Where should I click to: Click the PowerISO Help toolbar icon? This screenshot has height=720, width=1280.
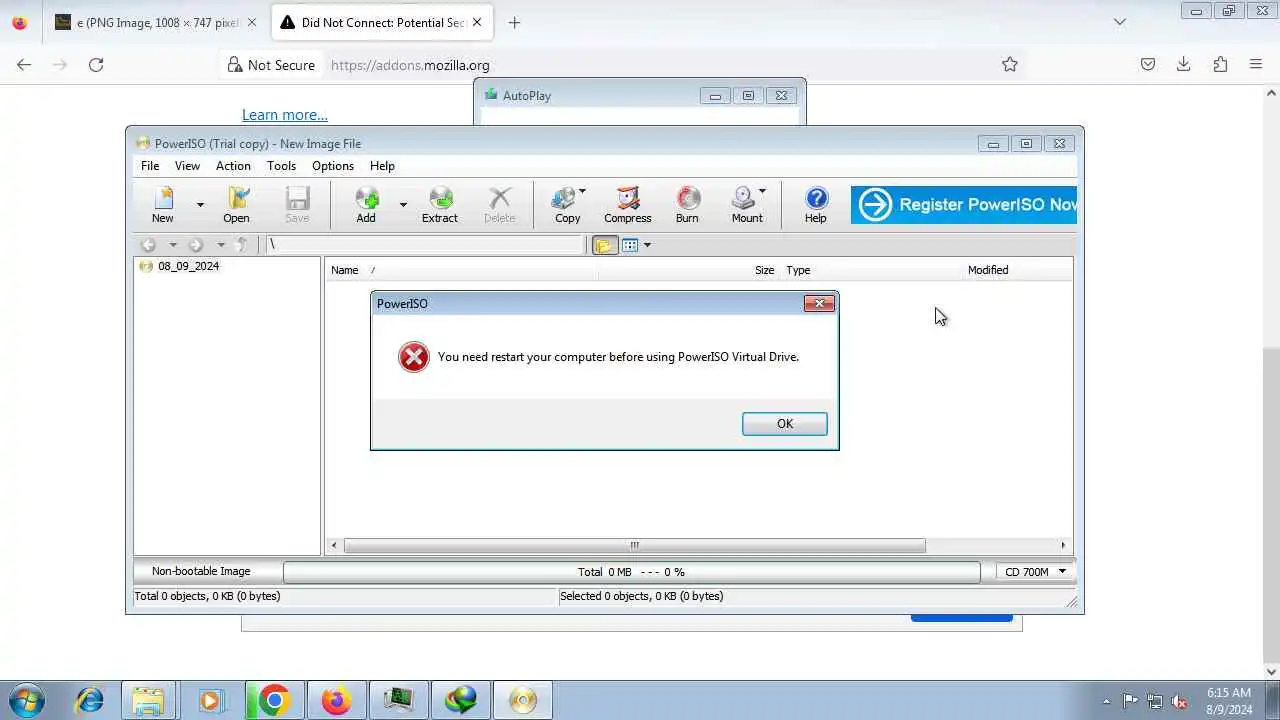point(816,204)
